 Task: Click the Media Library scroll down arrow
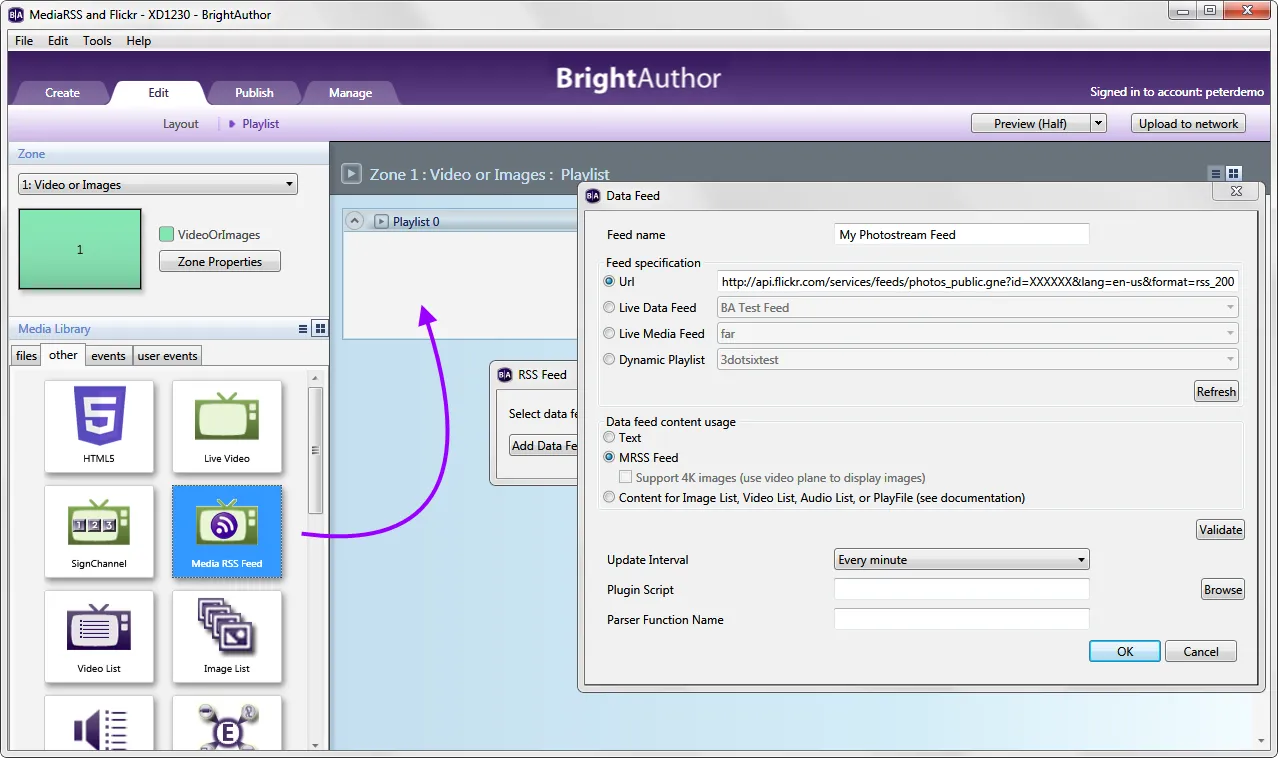[x=315, y=745]
